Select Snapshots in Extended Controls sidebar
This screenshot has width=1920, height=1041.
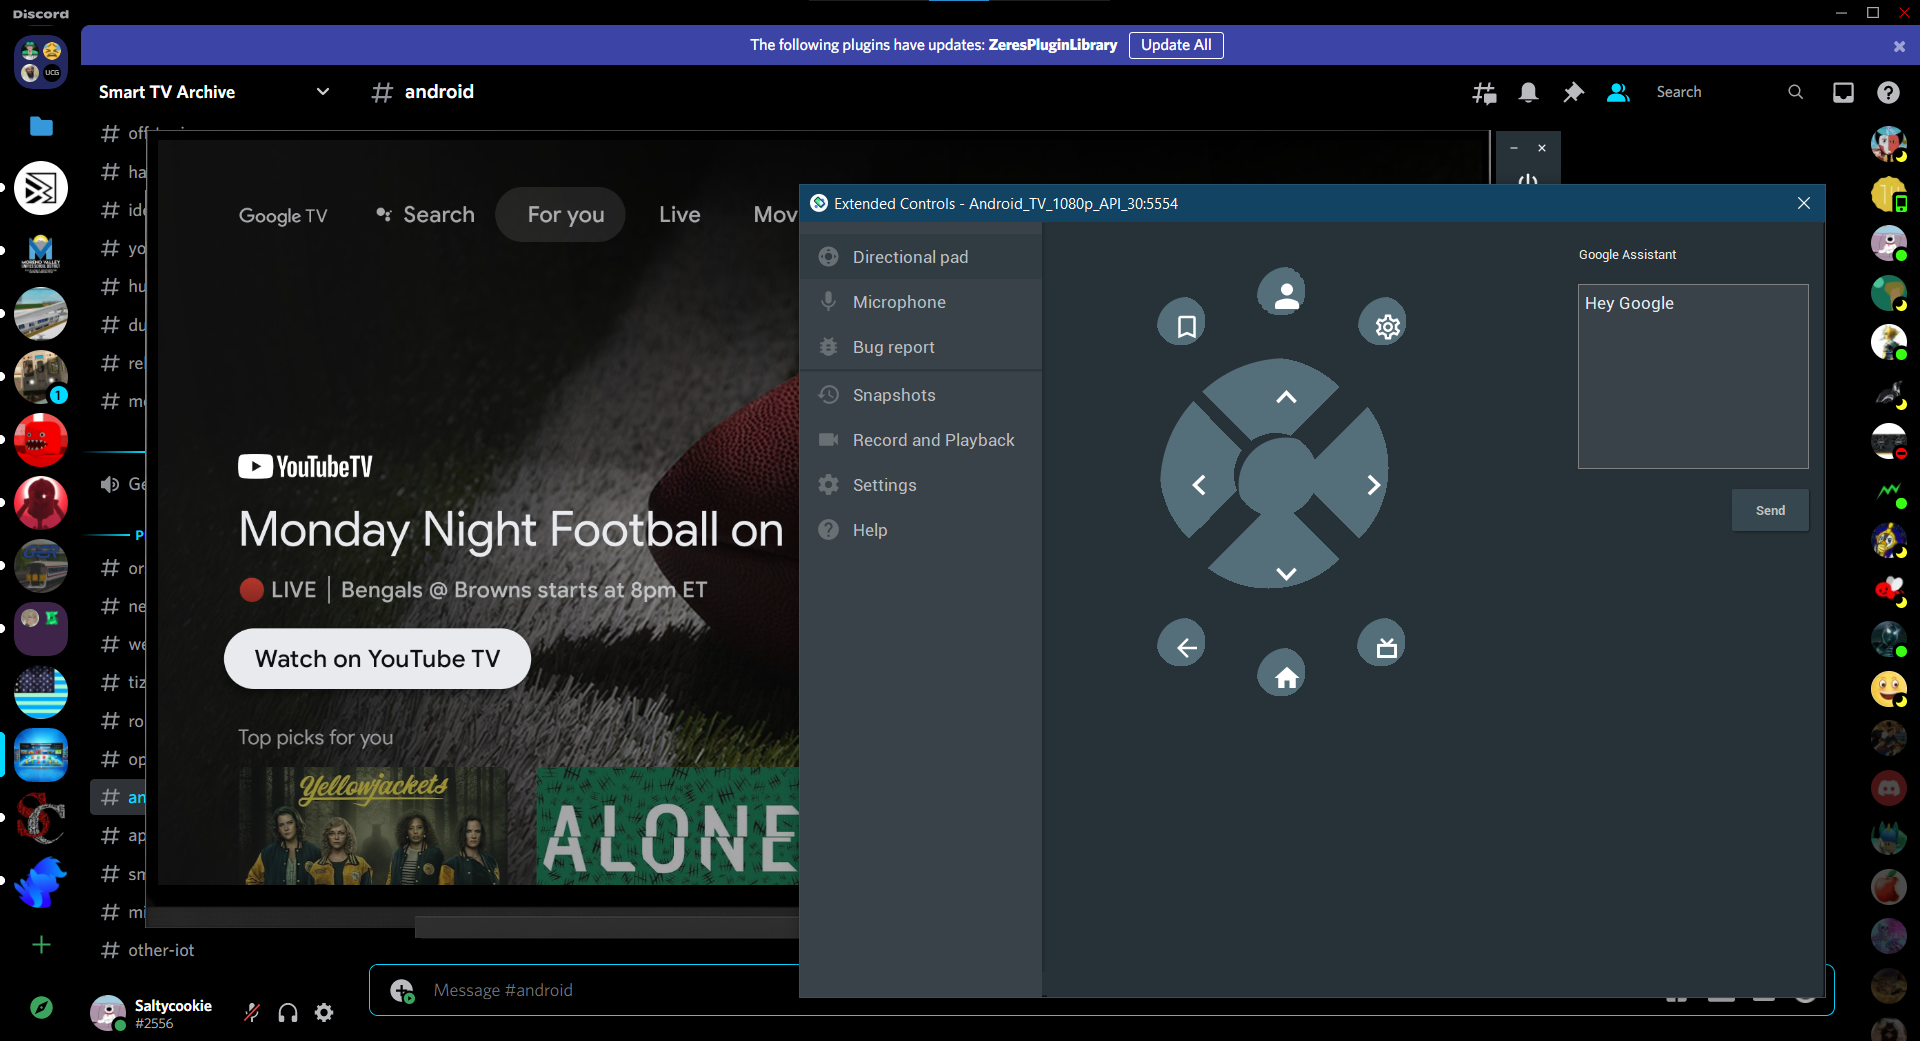pos(893,395)
